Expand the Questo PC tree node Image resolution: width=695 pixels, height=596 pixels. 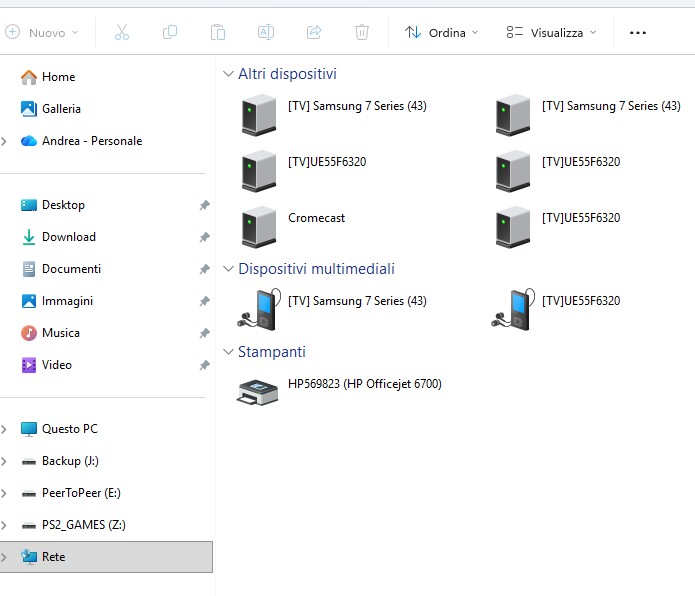click(4, 429)
